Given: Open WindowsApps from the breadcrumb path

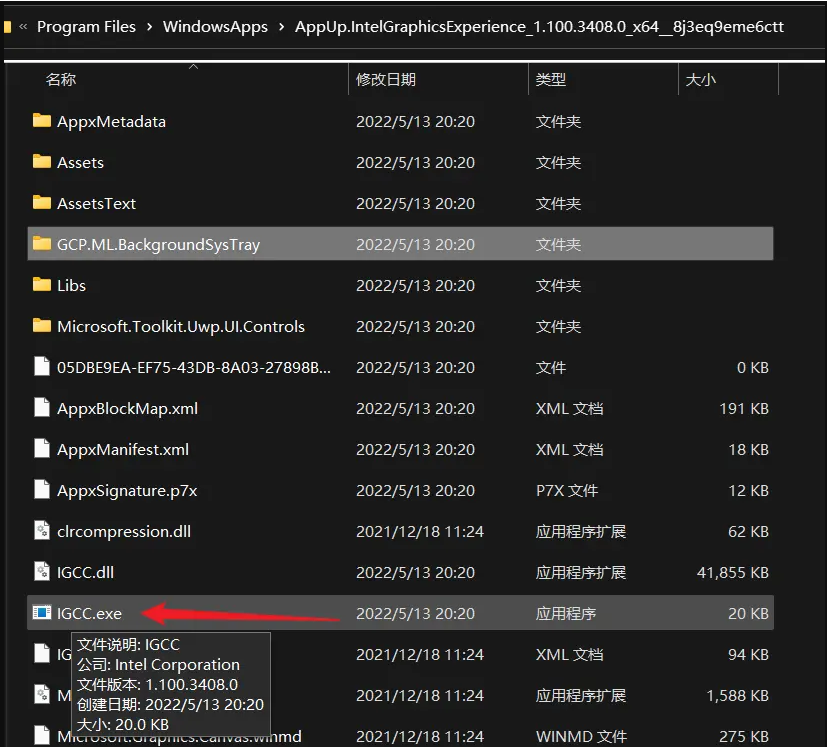Looking at the screenshot, I should [215, 27].
